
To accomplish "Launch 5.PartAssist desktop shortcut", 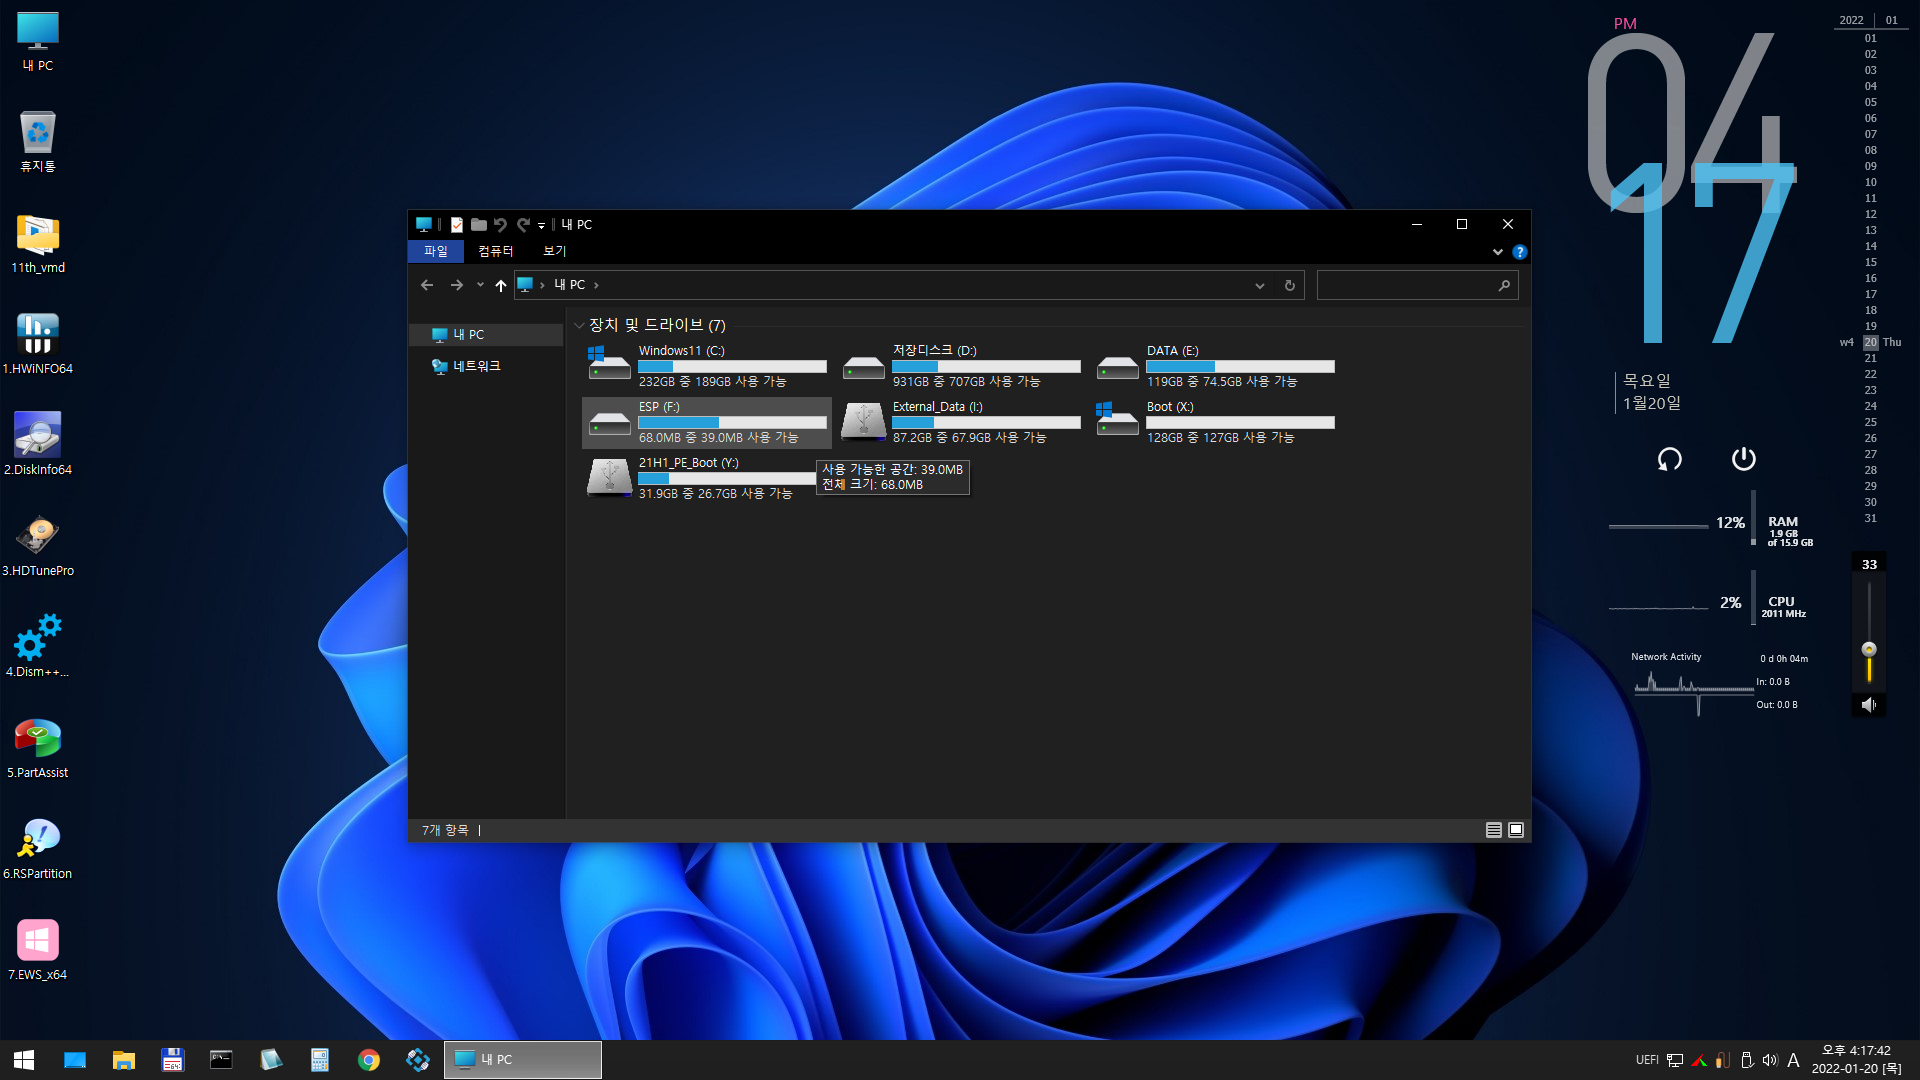I will [x=38, y=748].
